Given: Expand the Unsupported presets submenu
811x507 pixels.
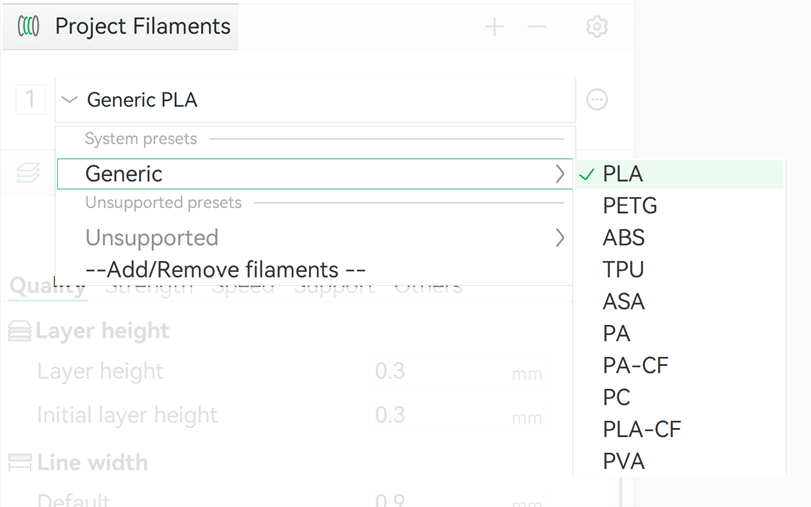Looking at the screenshot, I should point(314,238).
